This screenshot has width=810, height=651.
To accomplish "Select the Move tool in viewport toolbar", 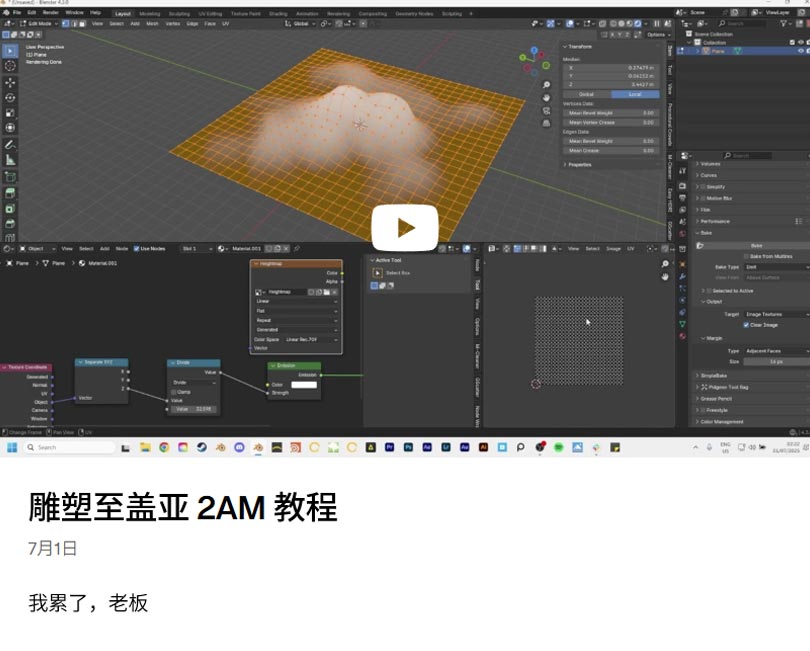I will pos(10,82).
